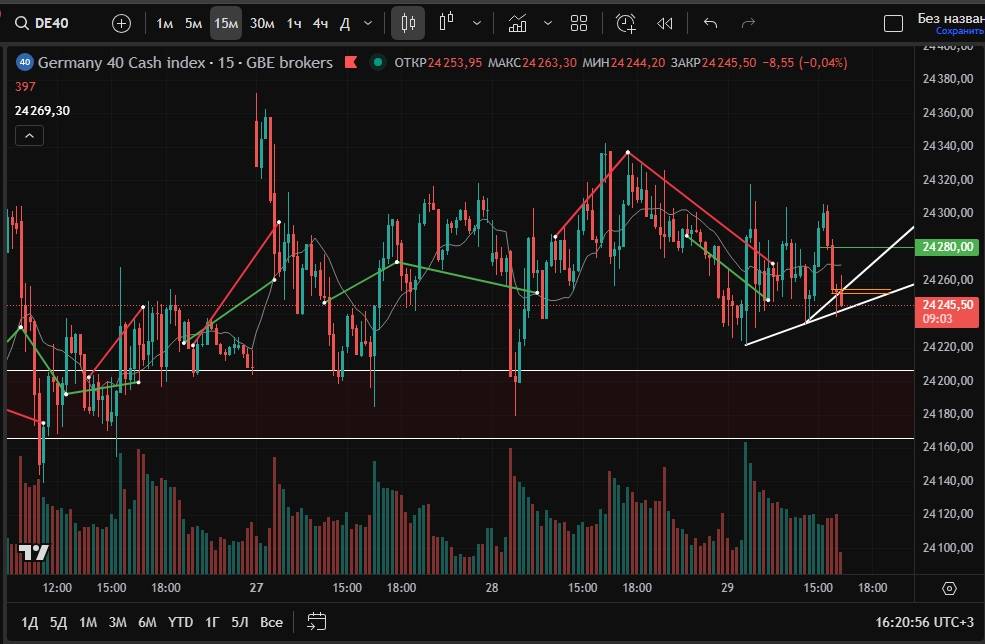Toggle the green market status dot
The width and height of the screenshot is (985, 644).
[377, 62]
